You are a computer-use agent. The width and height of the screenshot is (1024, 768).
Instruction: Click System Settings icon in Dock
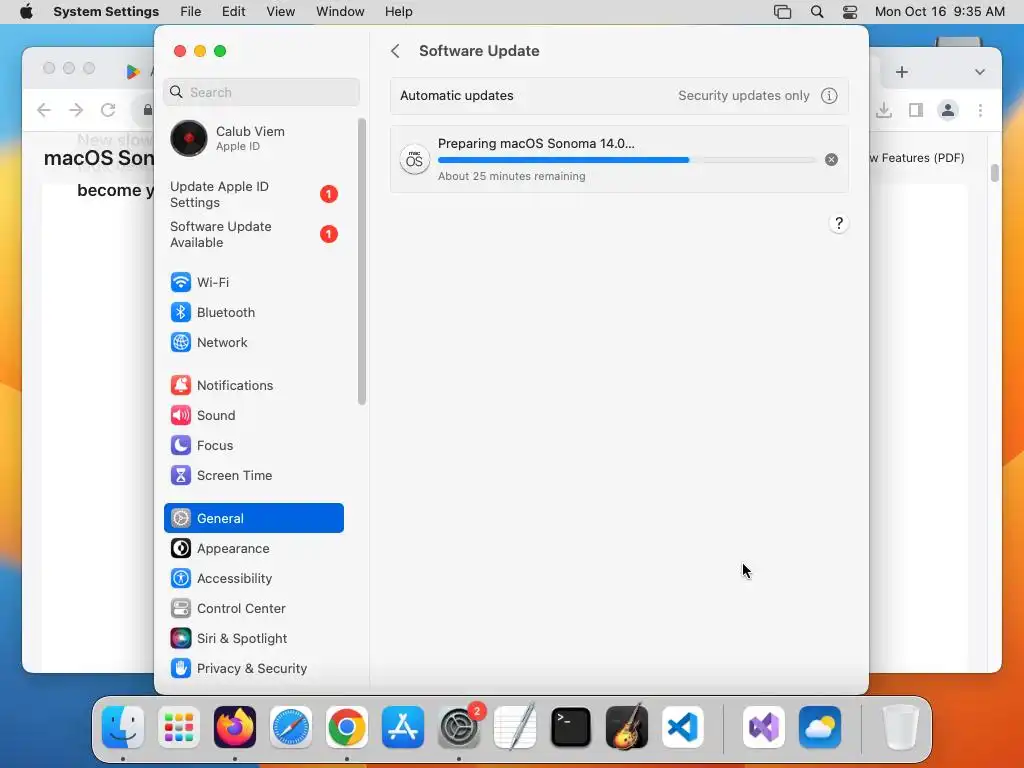click(x=459, y=727)
